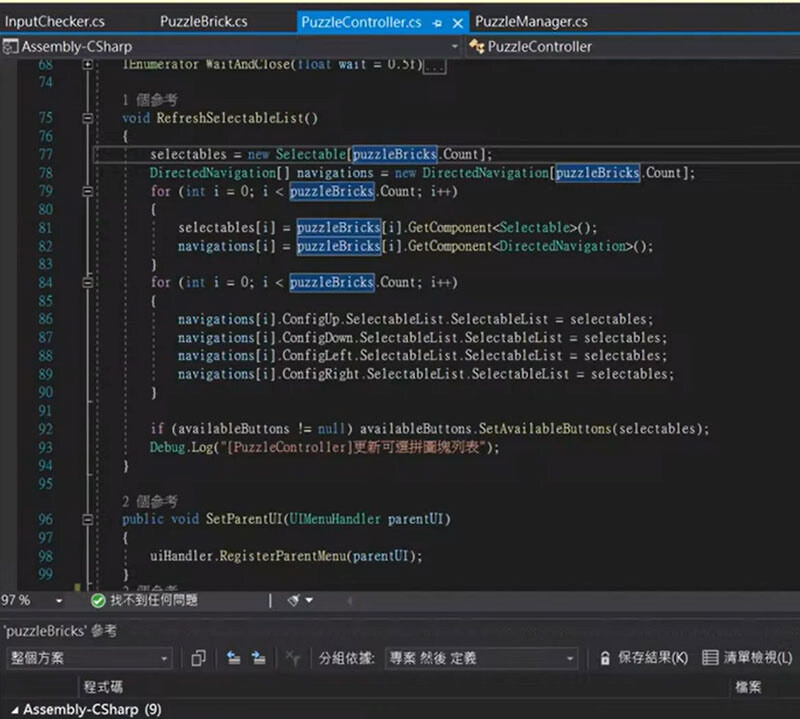Expand the collapsed WaitAndClose method
This screenshot has width=800, height=719.
[x=88, y=64]
